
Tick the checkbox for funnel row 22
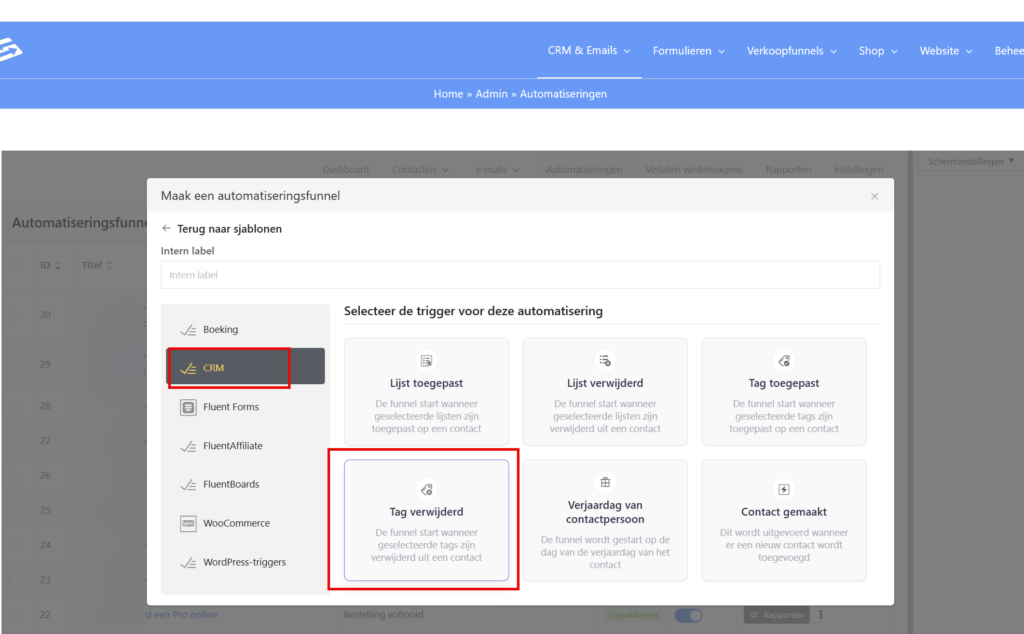tap(14, 615)
